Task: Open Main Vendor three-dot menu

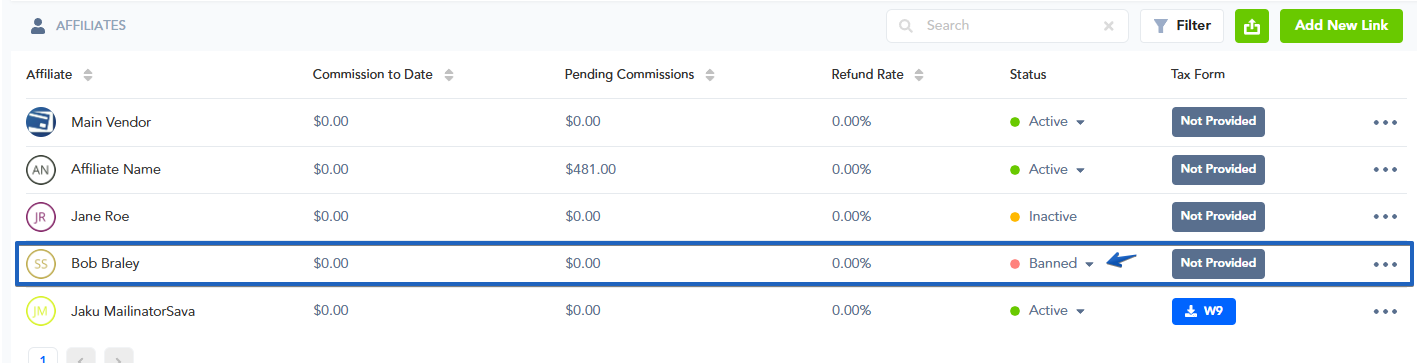Action: coord(1385,122)
